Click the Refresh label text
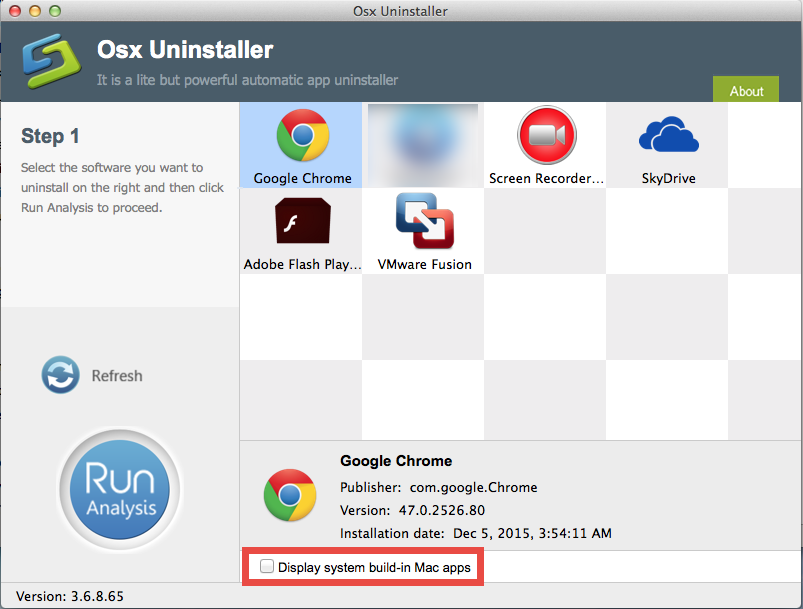 tap(117, 375)
